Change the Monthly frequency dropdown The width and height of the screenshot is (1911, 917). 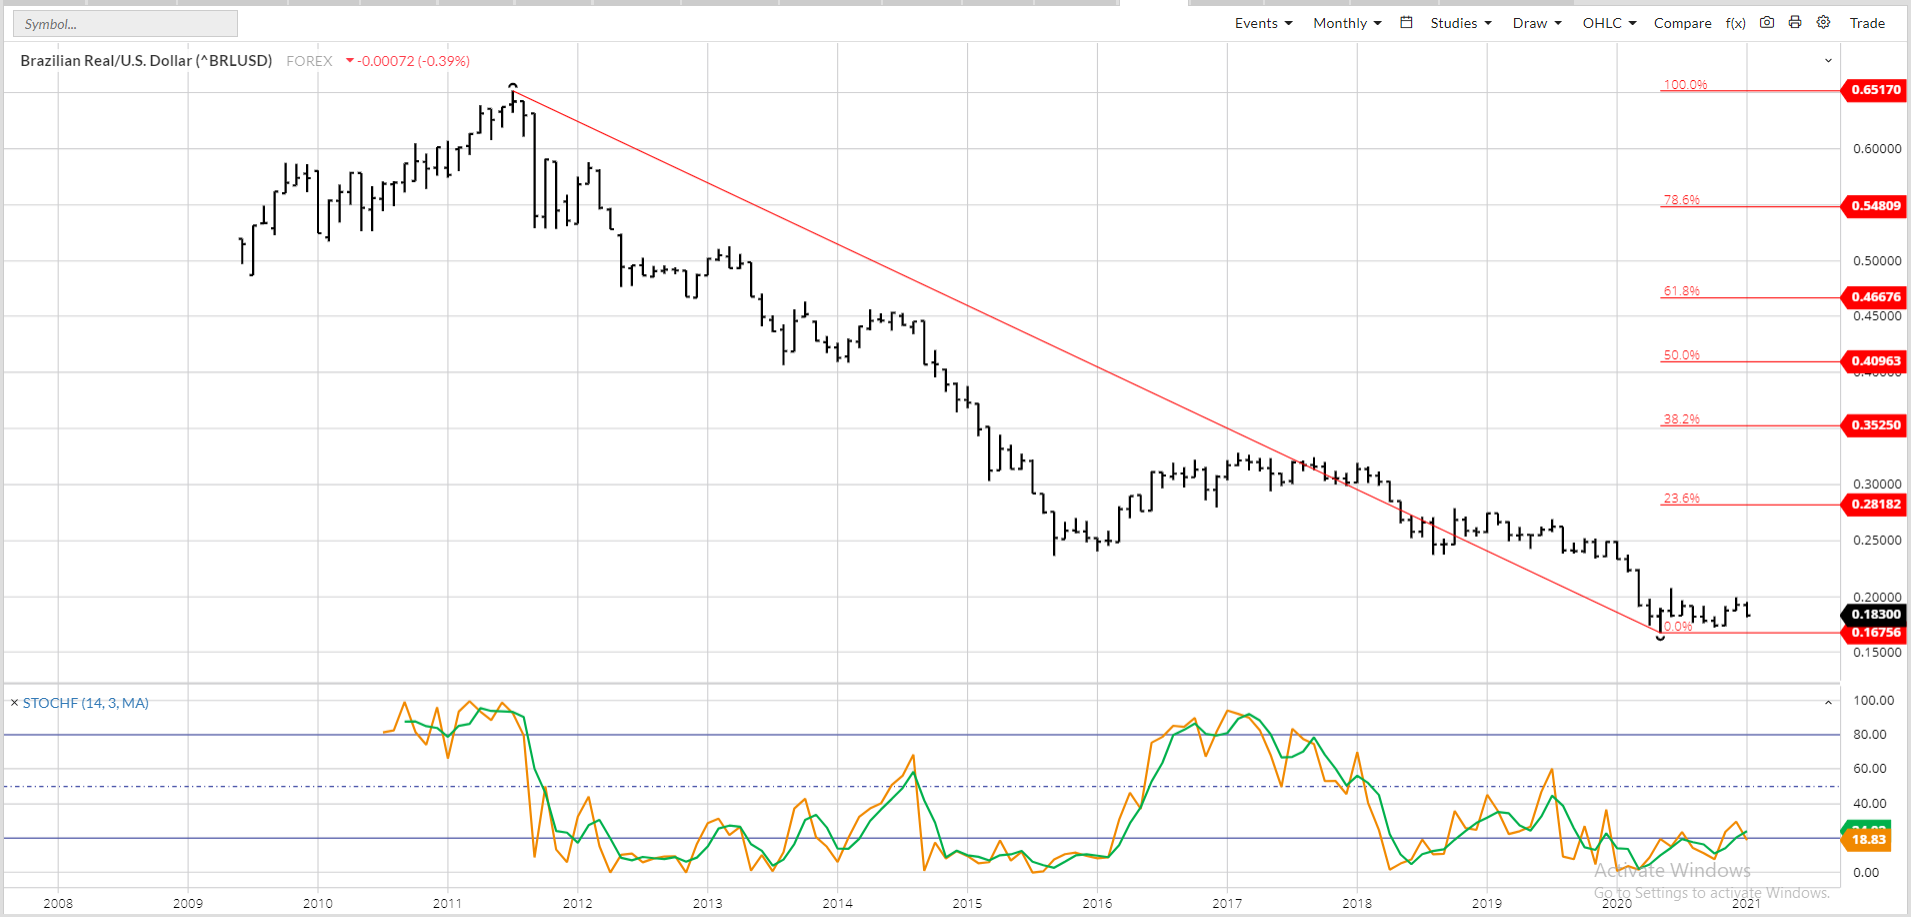pos(1346,23)
